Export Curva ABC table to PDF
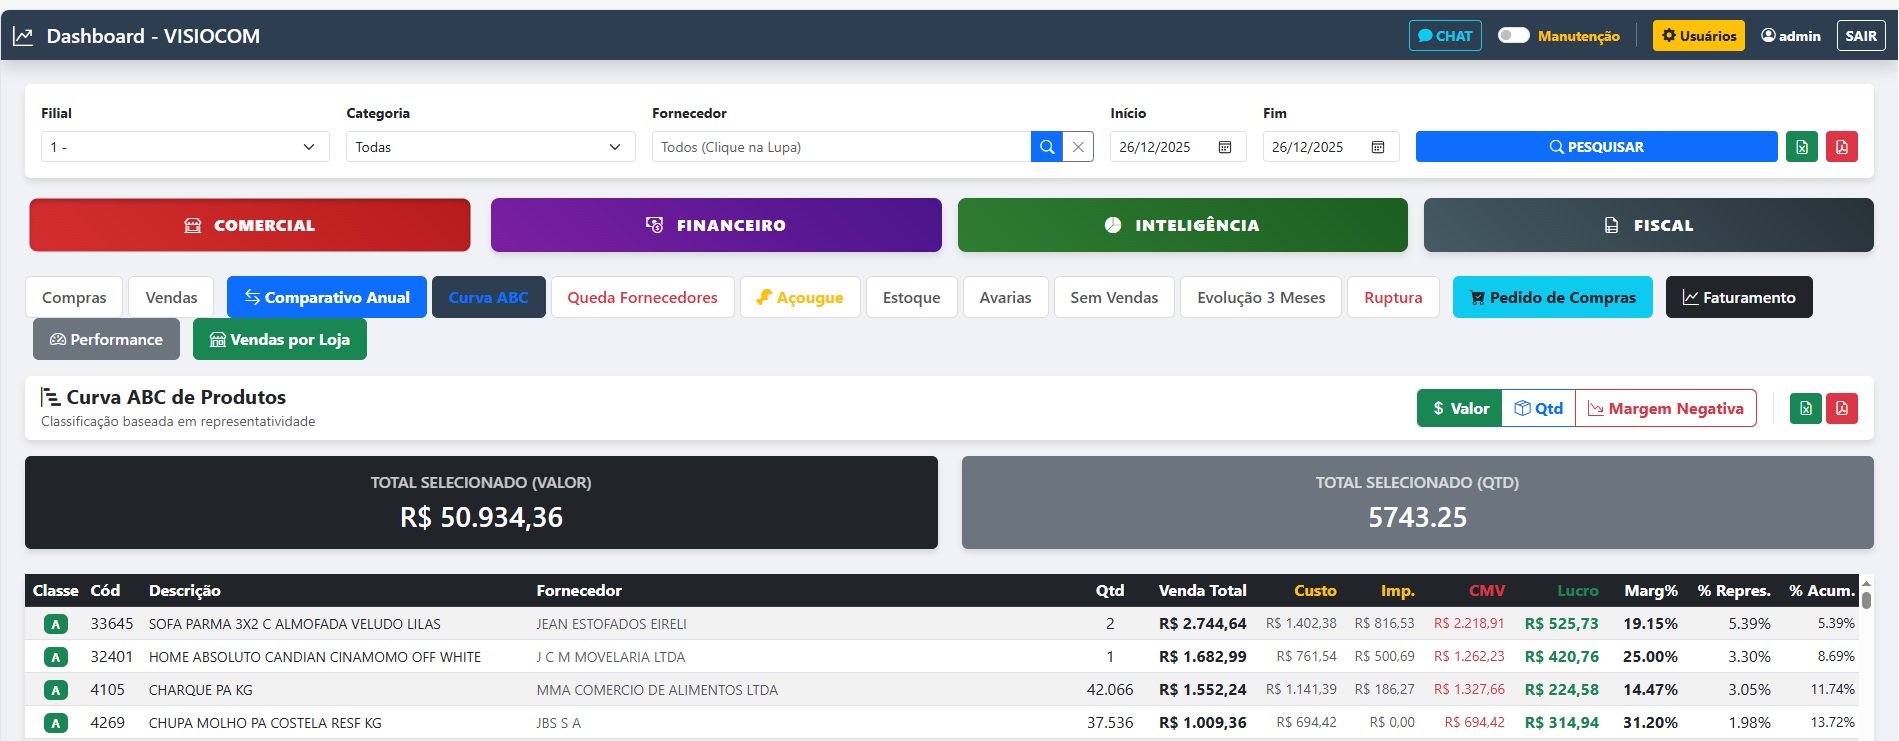Viewport: 1899px width, 741px height. coord(1842,408)
